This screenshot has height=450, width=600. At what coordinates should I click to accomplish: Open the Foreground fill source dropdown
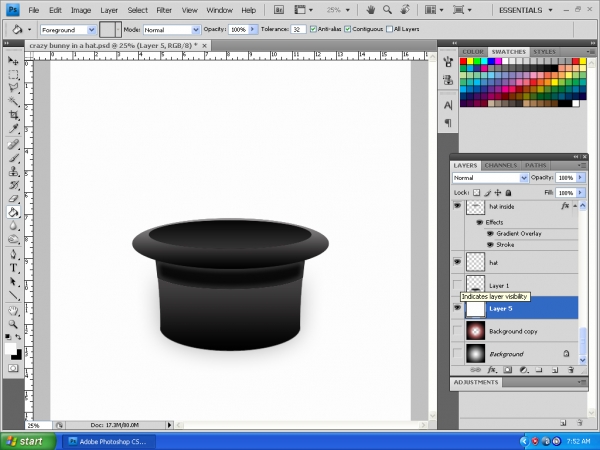click(x=91, y=29)
